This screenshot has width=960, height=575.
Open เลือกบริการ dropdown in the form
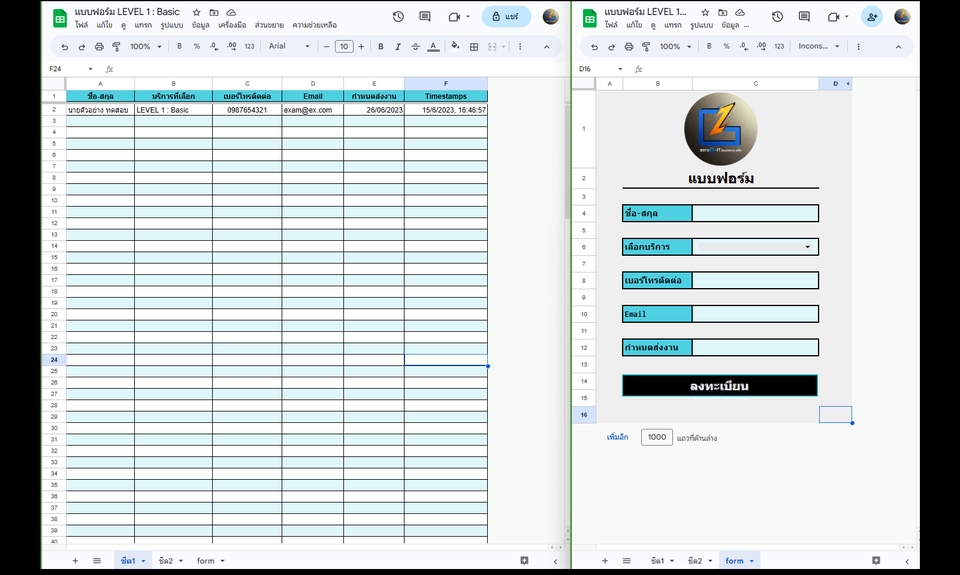tap(808, 247)
